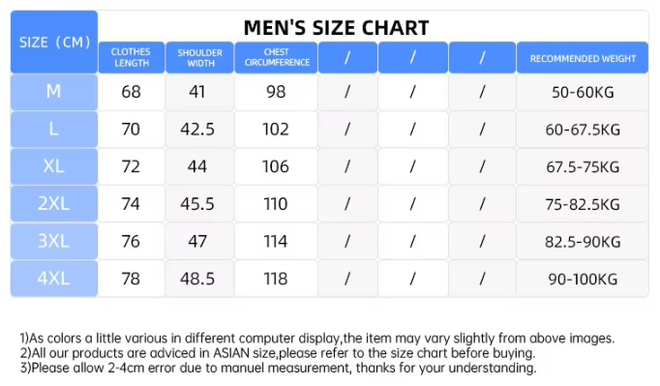Click shoulder width value 45.5
660x386 pixels.
pos(197,204)
